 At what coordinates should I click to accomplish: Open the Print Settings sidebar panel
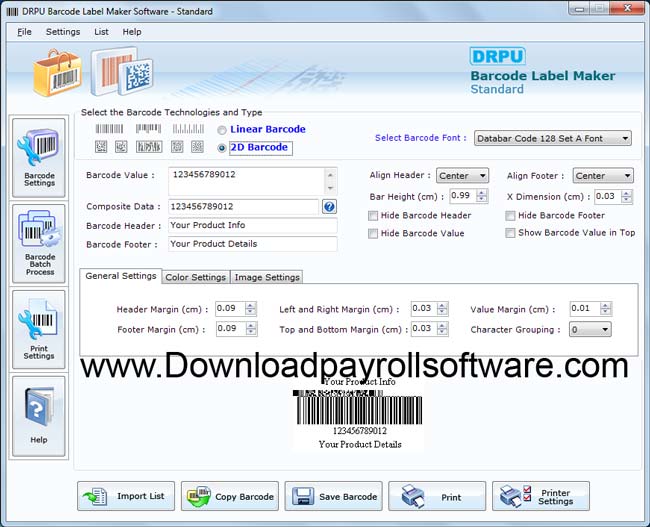click(39, 330)
